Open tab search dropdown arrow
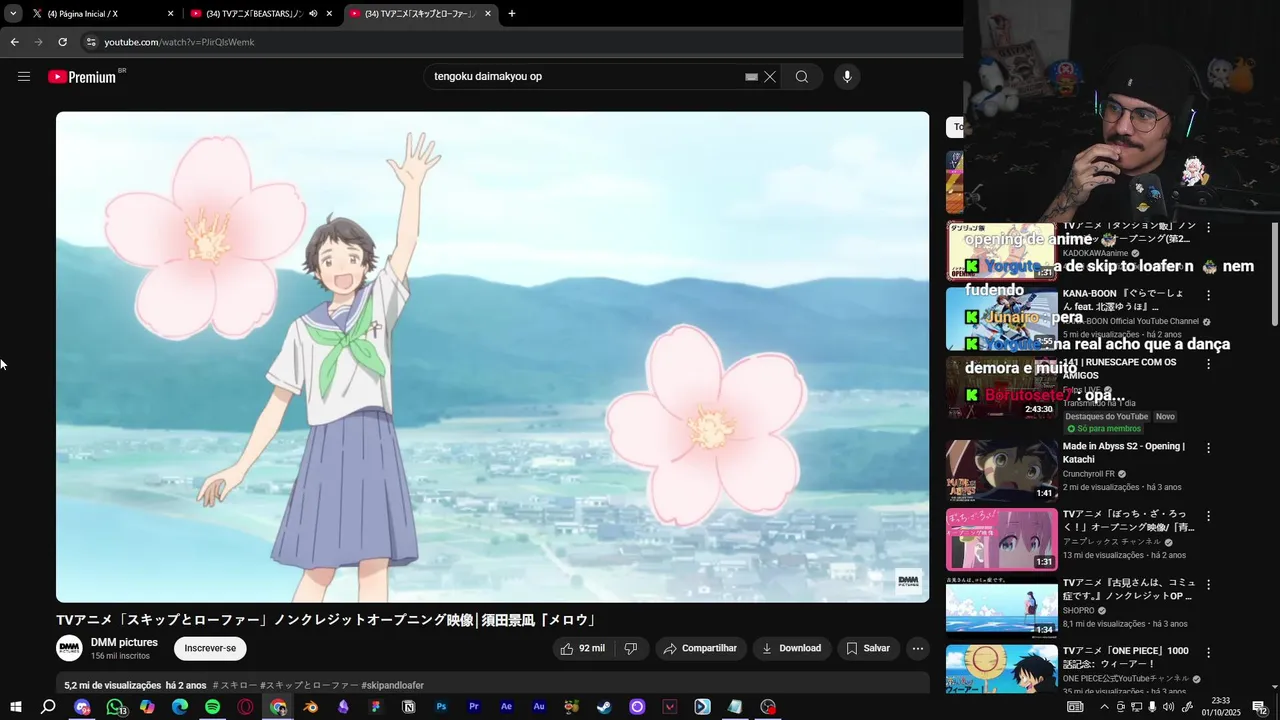The width and height of the screenshot is (1280, 720). point(13,14)
